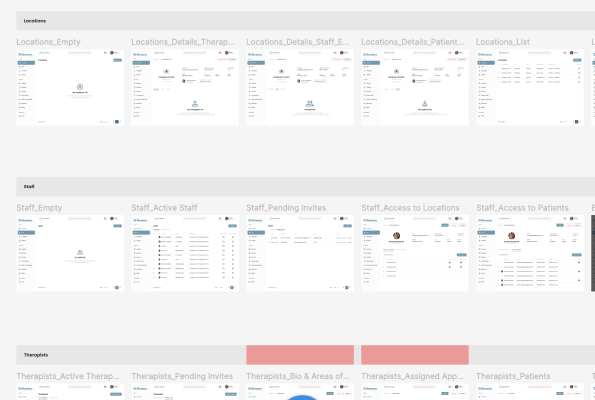
Task: Select the Therapists_Patients frame label
Action: [513, 376]
